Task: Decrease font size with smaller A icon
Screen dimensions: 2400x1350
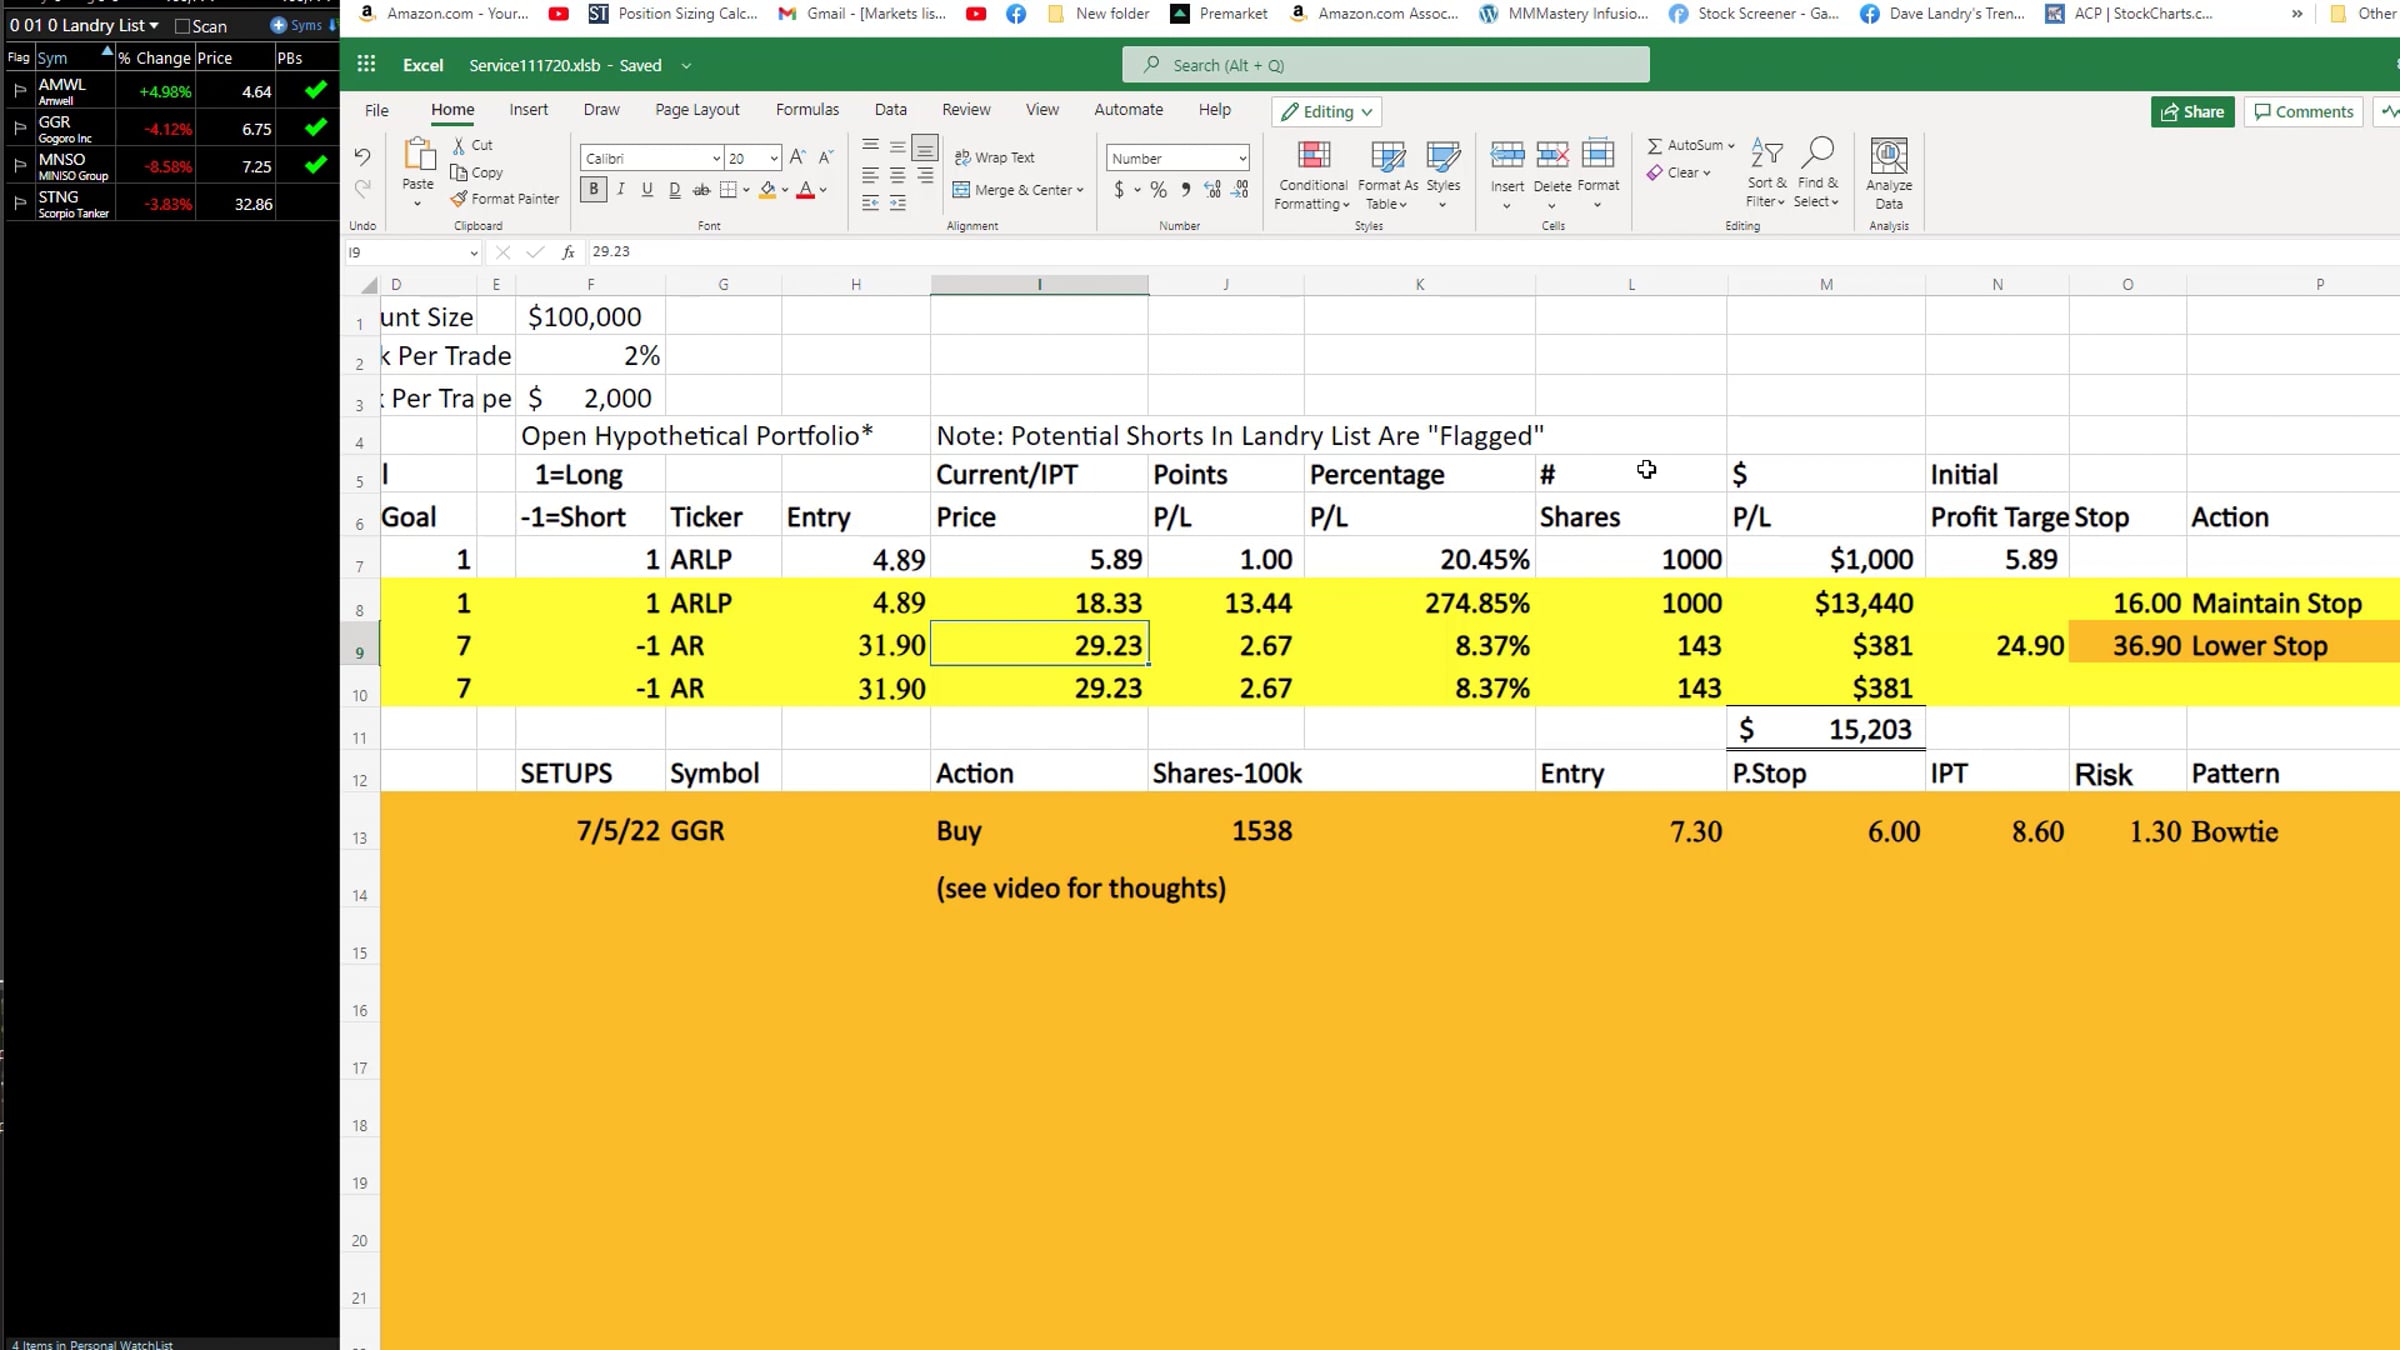Action: point(825,157)
